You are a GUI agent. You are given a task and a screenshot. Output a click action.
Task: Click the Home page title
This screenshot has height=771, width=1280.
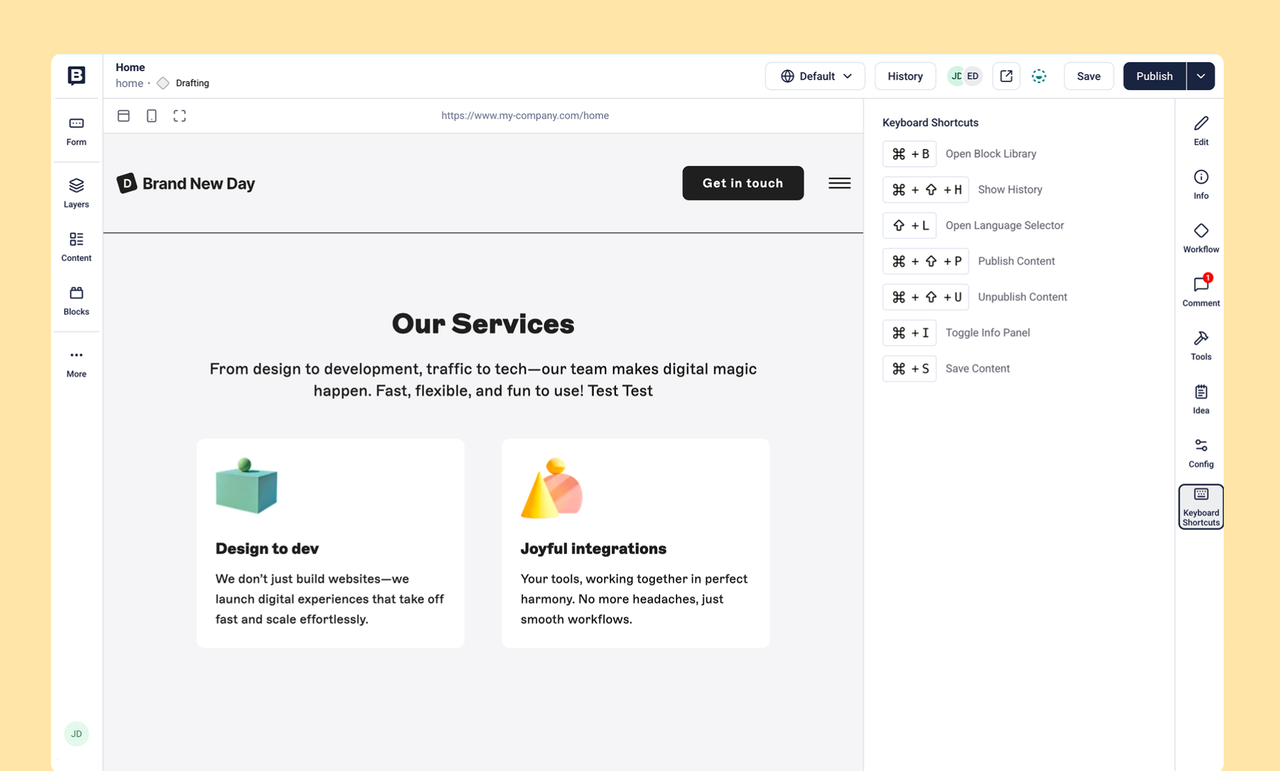pos(130,68)
